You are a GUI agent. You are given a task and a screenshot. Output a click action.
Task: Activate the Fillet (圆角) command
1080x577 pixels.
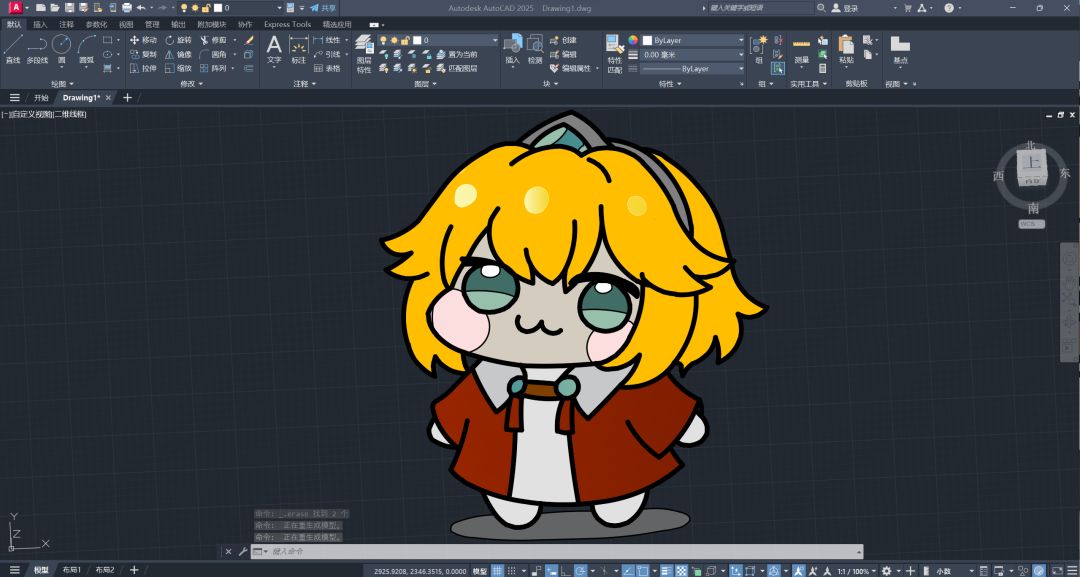(214, 54)
